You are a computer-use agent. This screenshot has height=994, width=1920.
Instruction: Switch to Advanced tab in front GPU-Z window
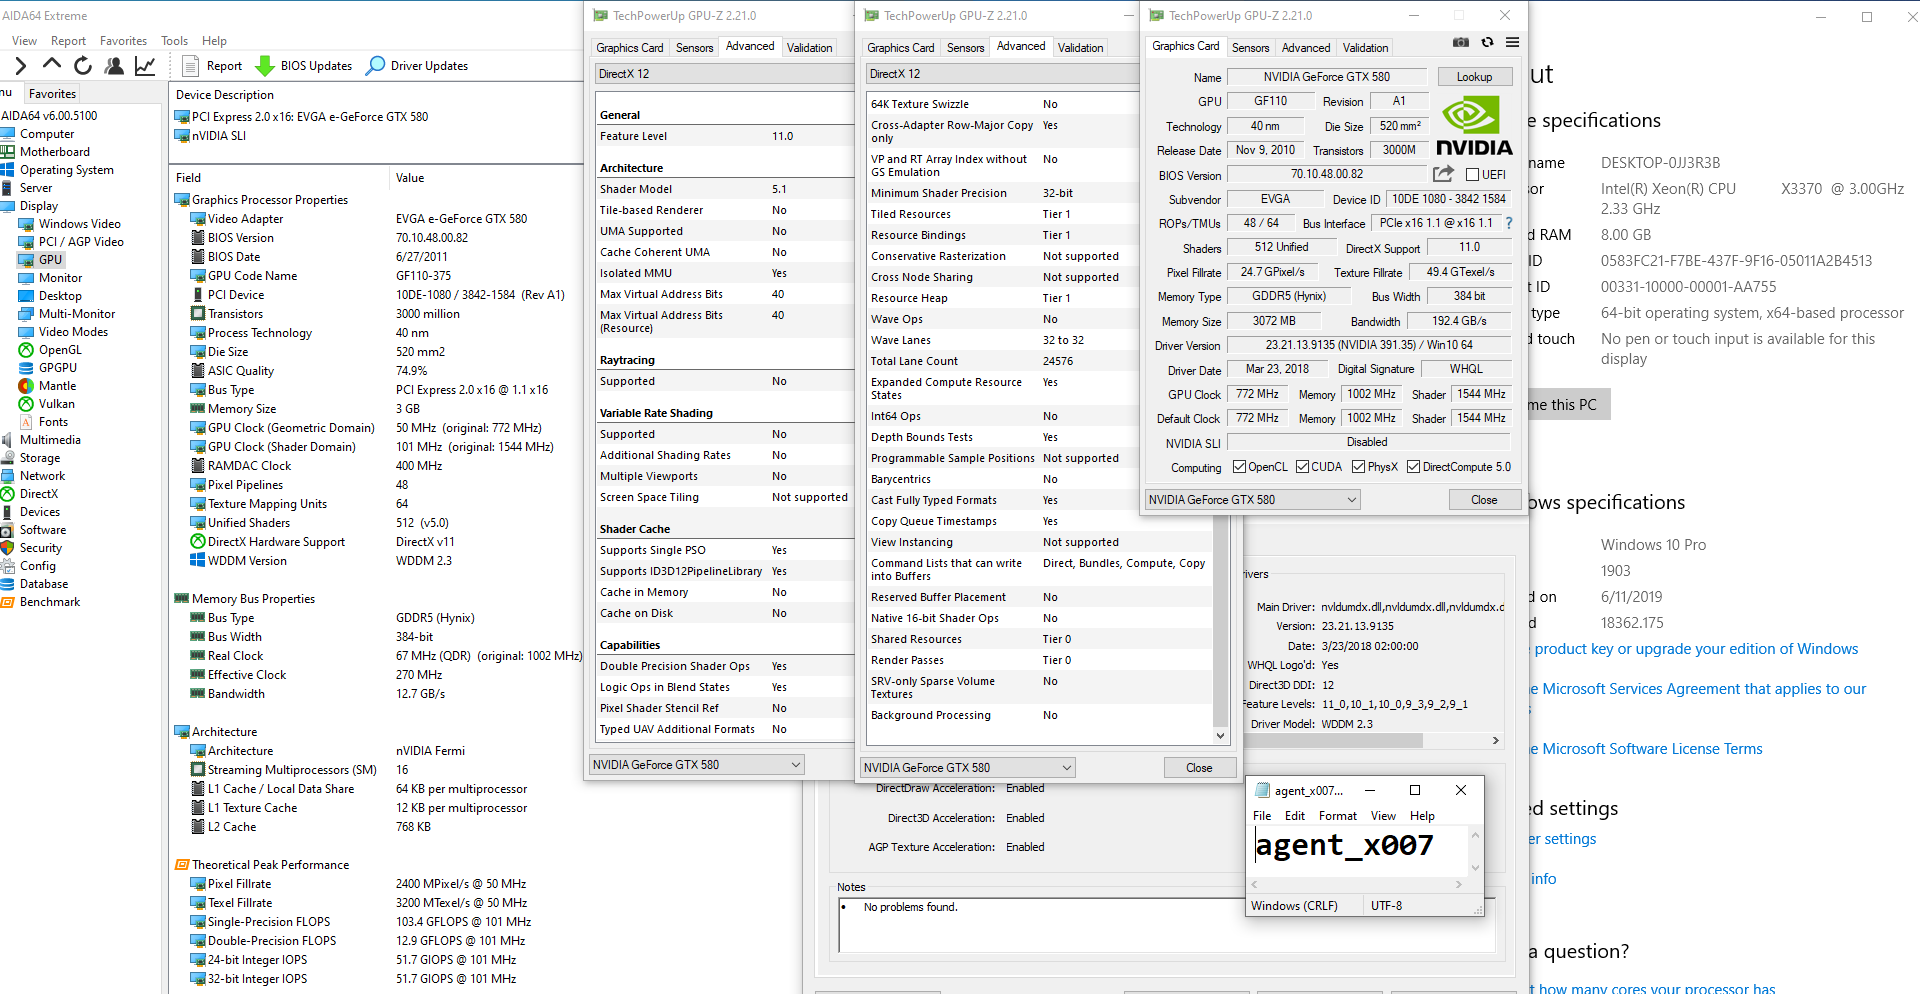1306,48
